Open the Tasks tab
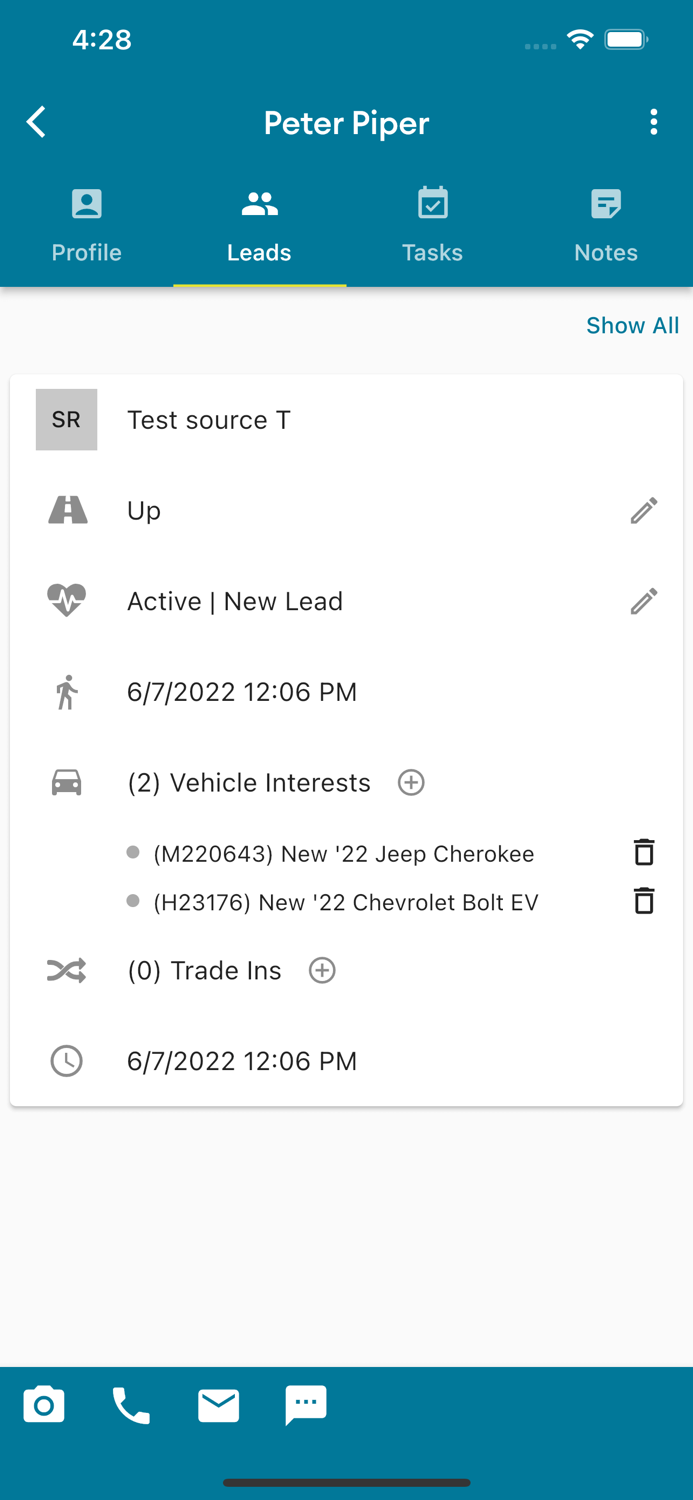The width and height of the screenshot is (693, 1500). [x=432, y=222]
